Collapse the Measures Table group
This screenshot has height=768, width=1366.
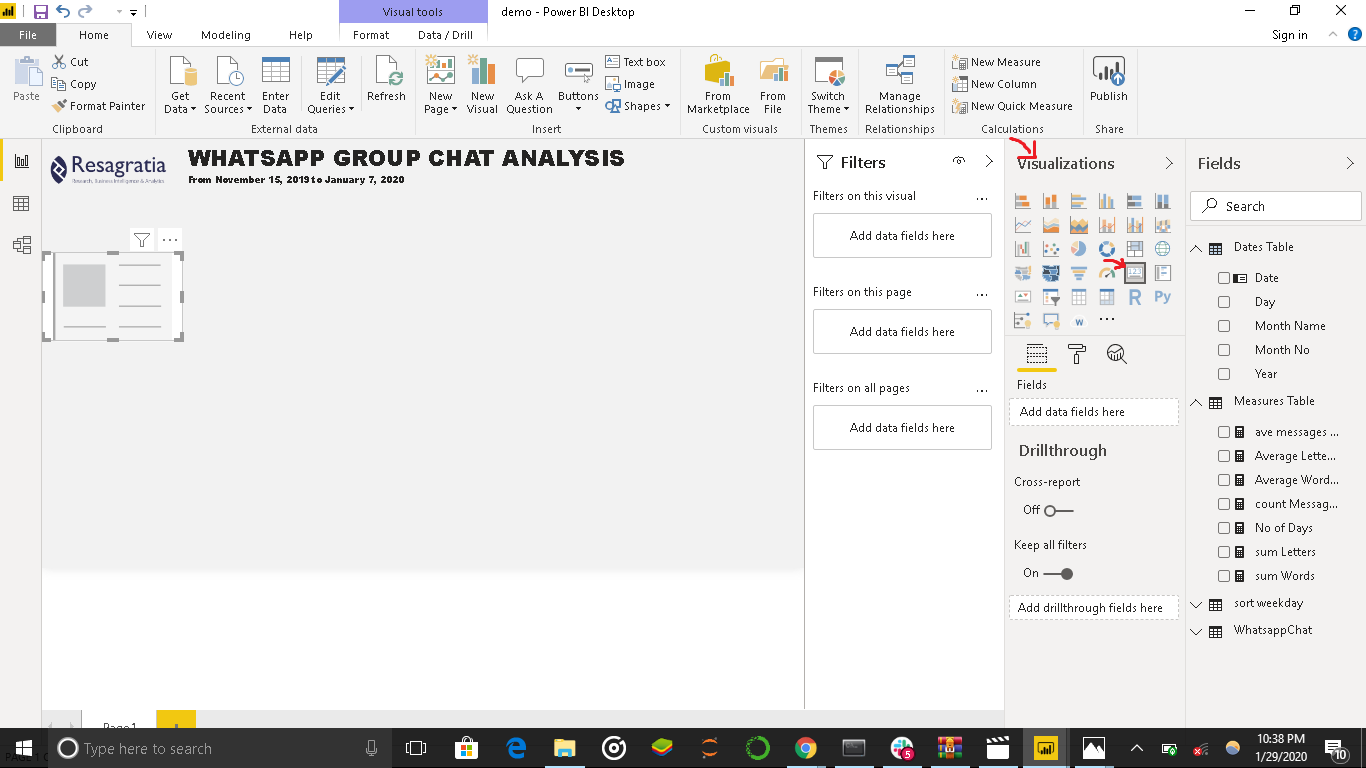tap(1196, 402)
